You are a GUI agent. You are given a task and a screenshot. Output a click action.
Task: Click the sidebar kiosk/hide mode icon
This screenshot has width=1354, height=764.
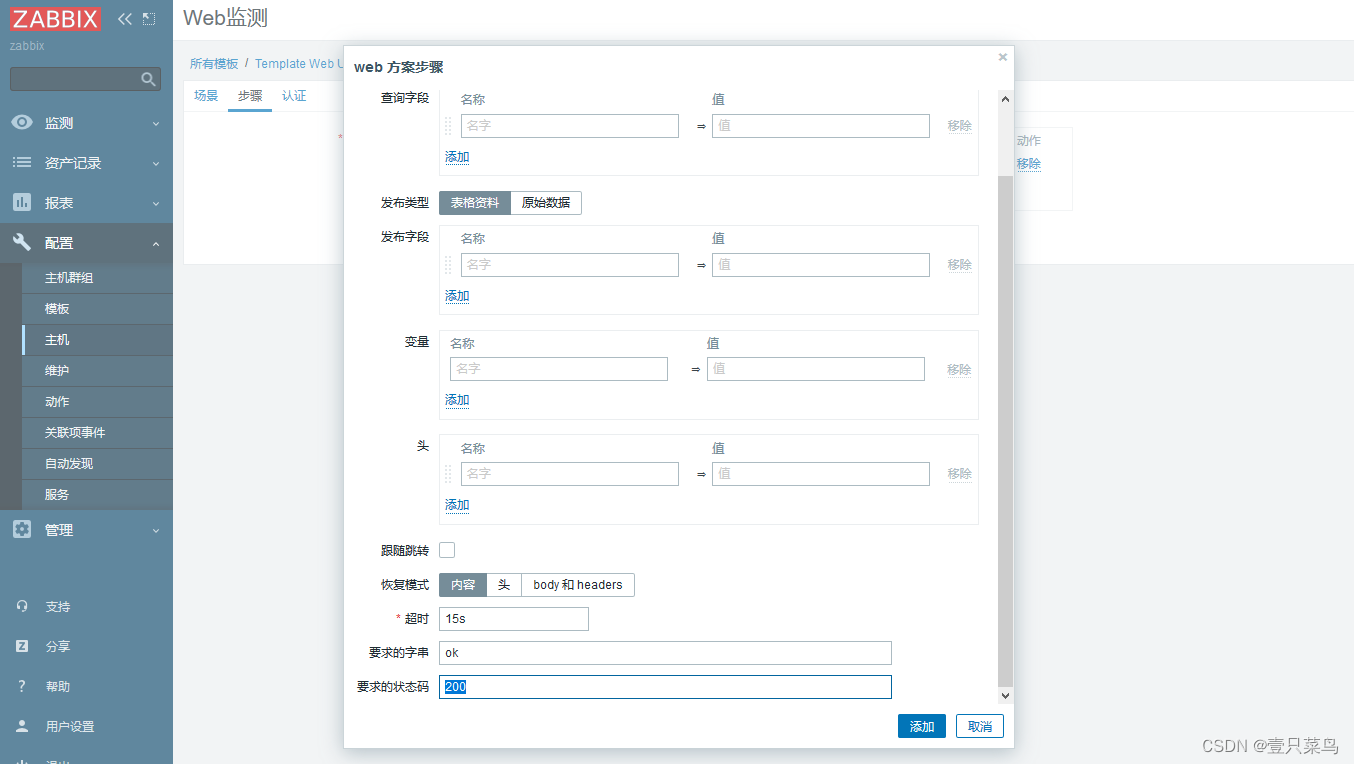click(x=149, y=19)
